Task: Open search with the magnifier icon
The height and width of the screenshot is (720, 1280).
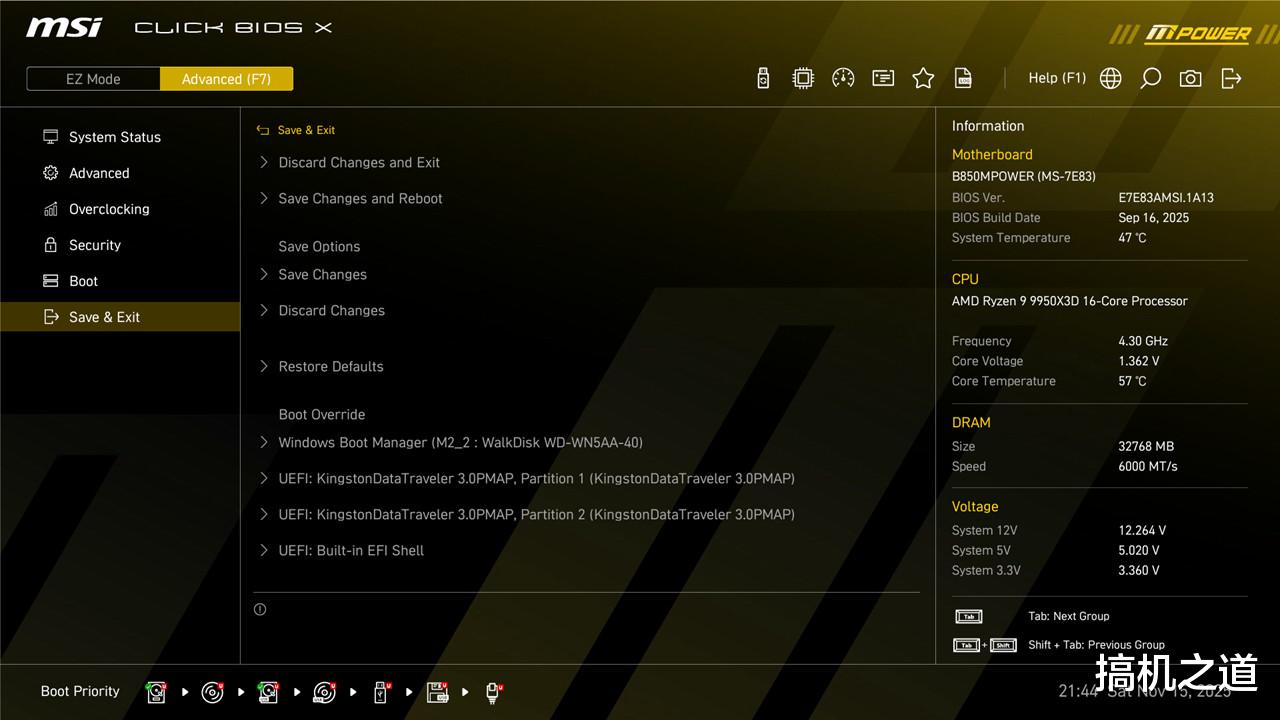Action: (1151, 78)
